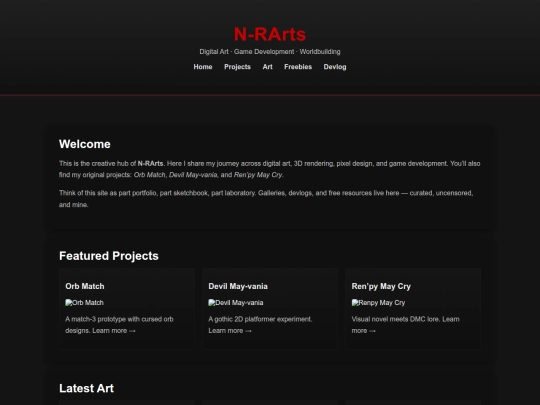Screen dimensions: 540x405
Task: Go to the Projects nav page
Action: click(x=237, y=67)
